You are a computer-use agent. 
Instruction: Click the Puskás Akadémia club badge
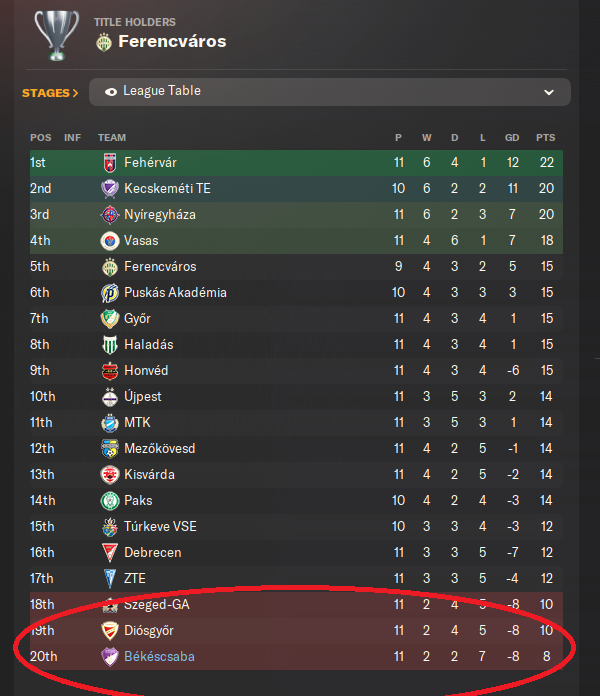point(110,293)
